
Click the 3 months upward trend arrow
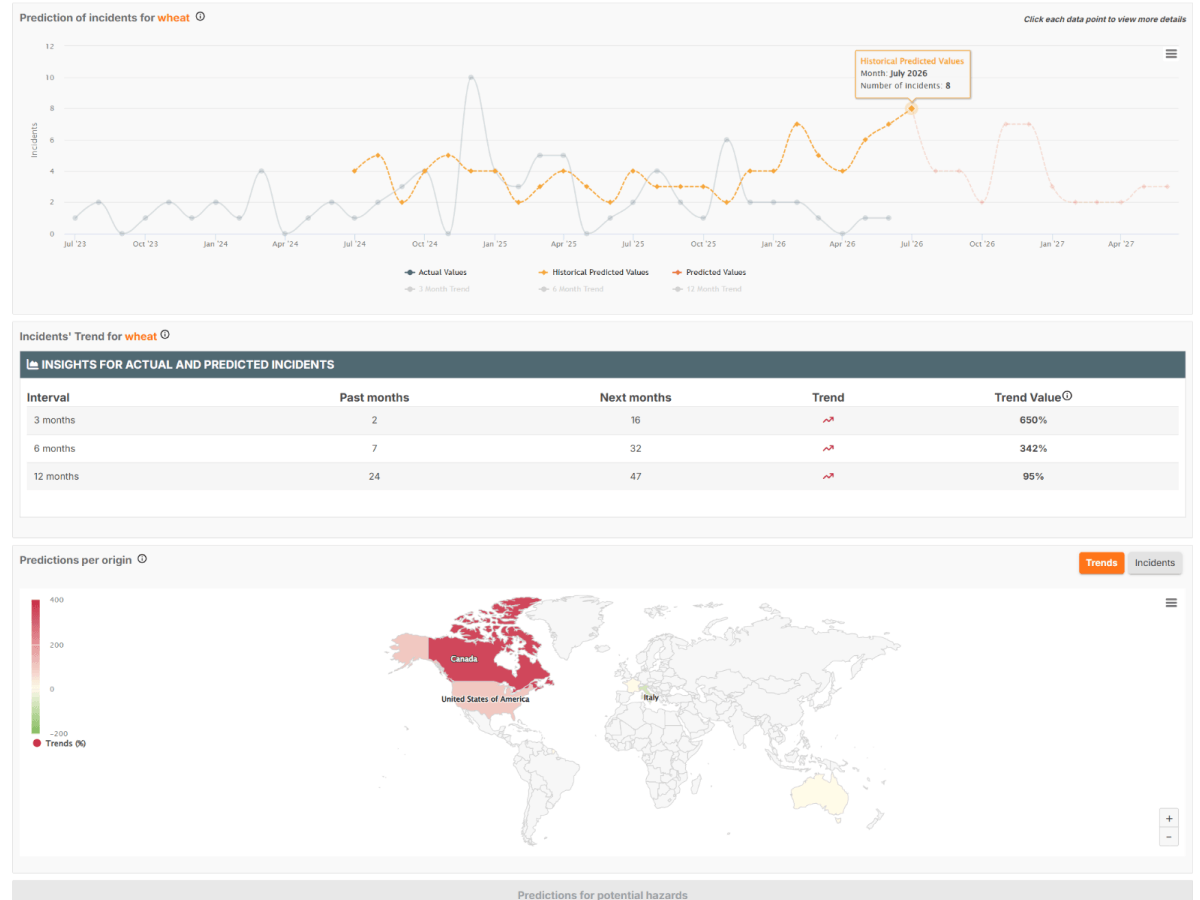coord(828,420)
